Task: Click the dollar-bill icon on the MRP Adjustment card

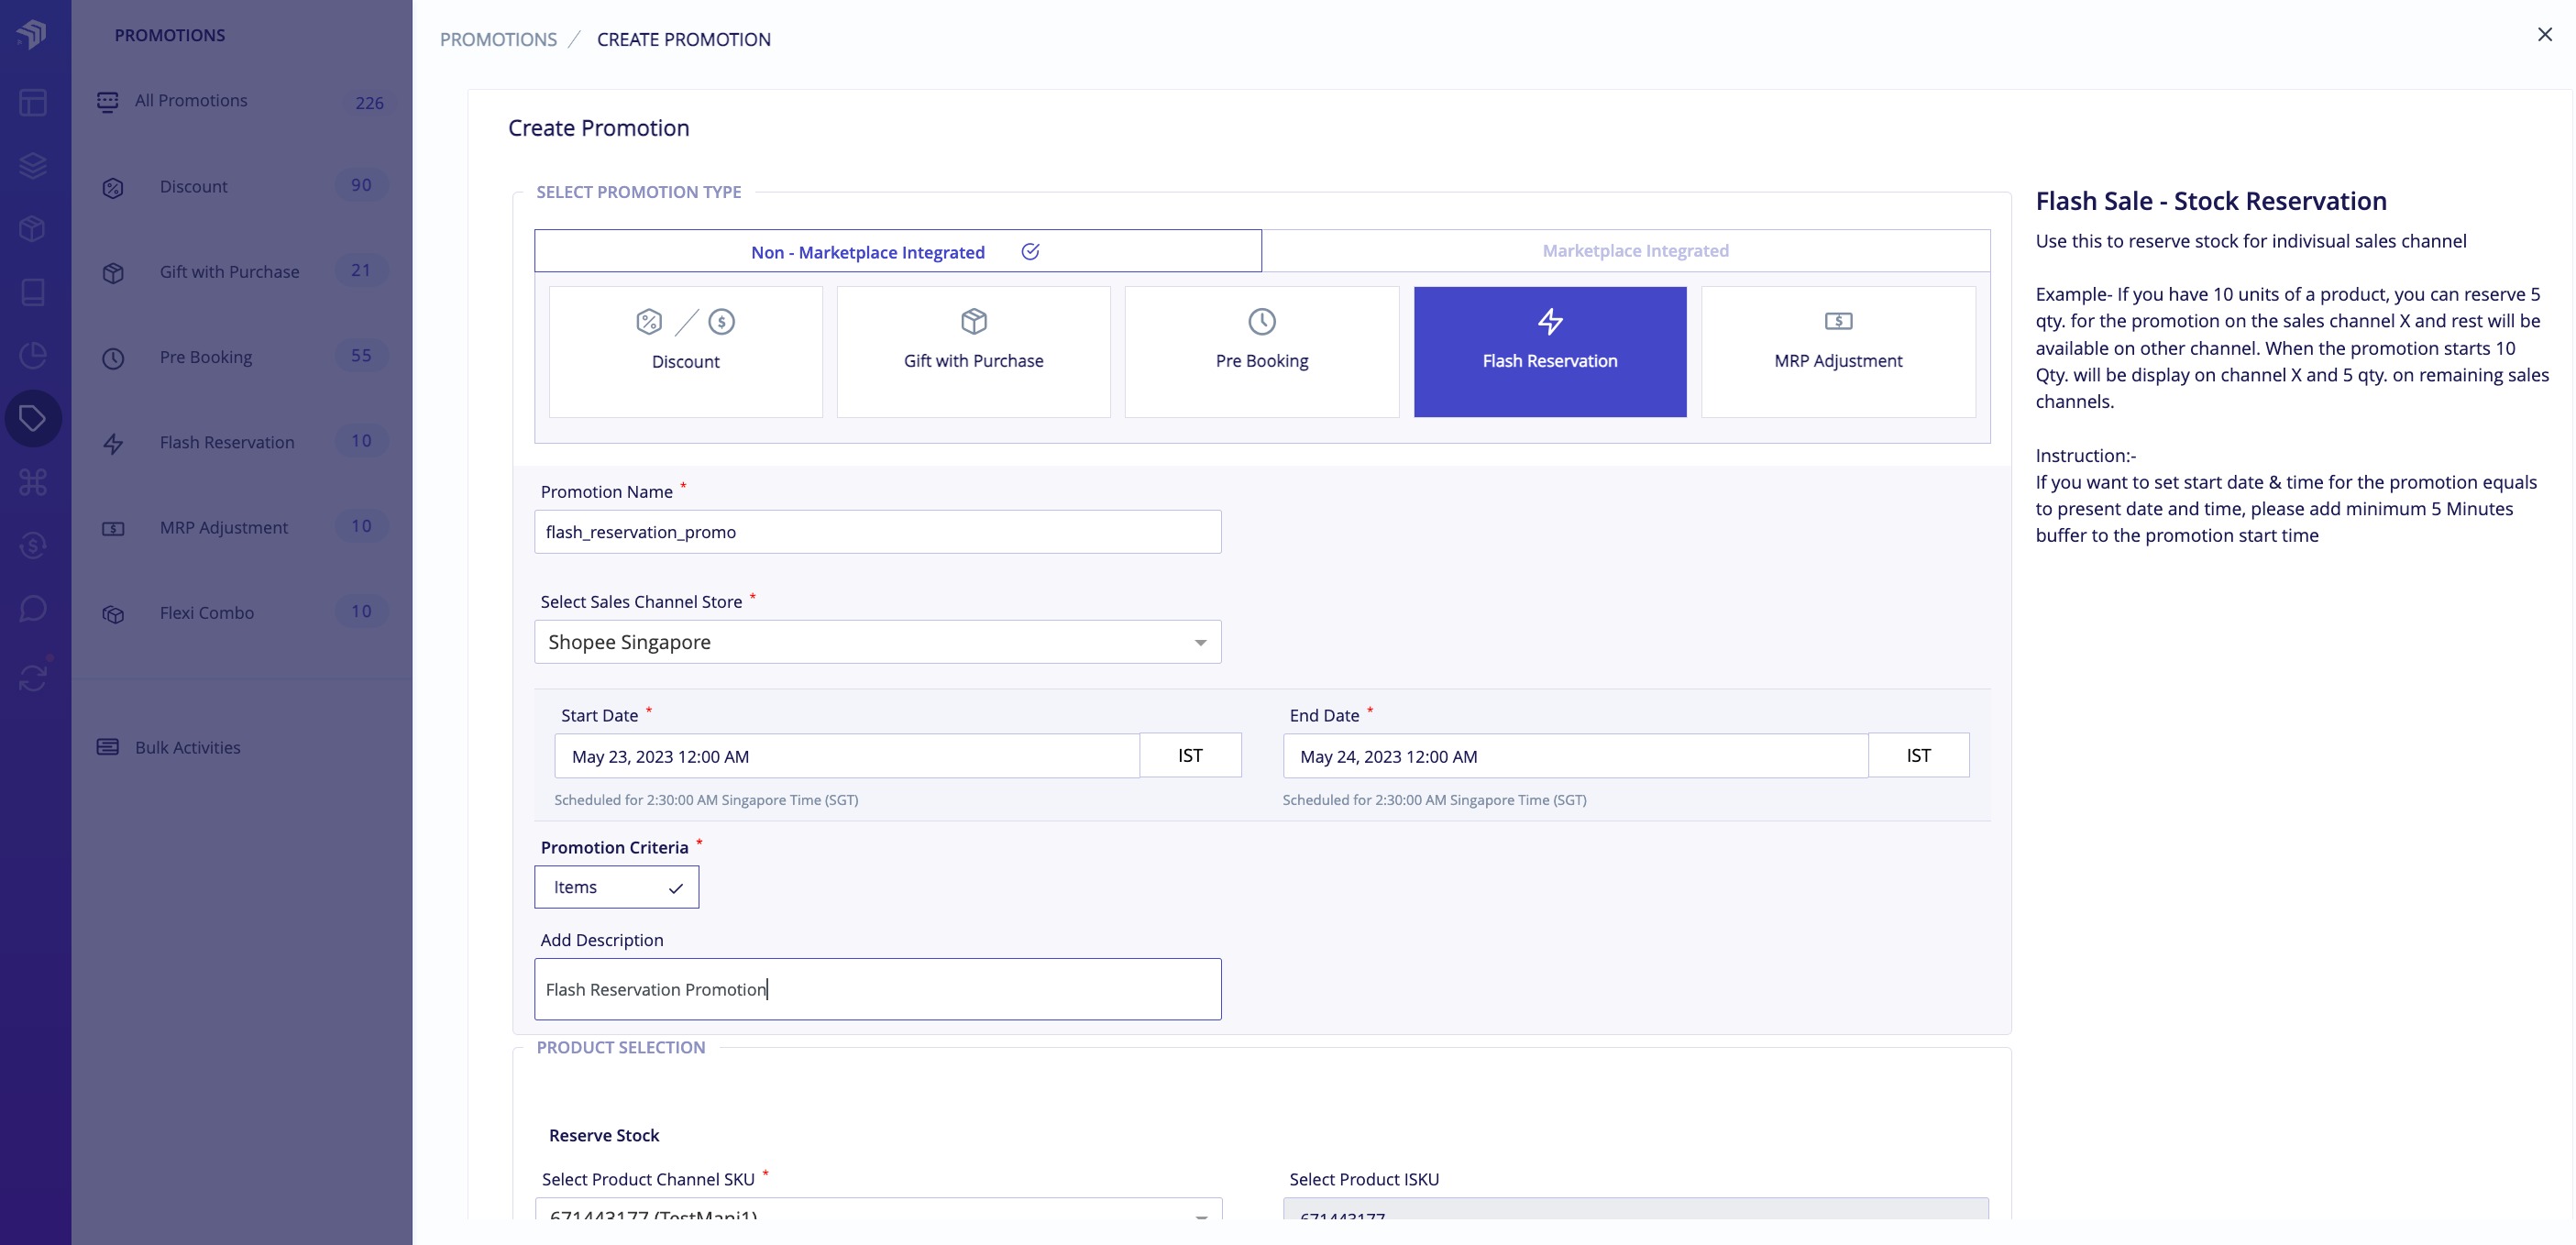Action: click(1838, 321)
